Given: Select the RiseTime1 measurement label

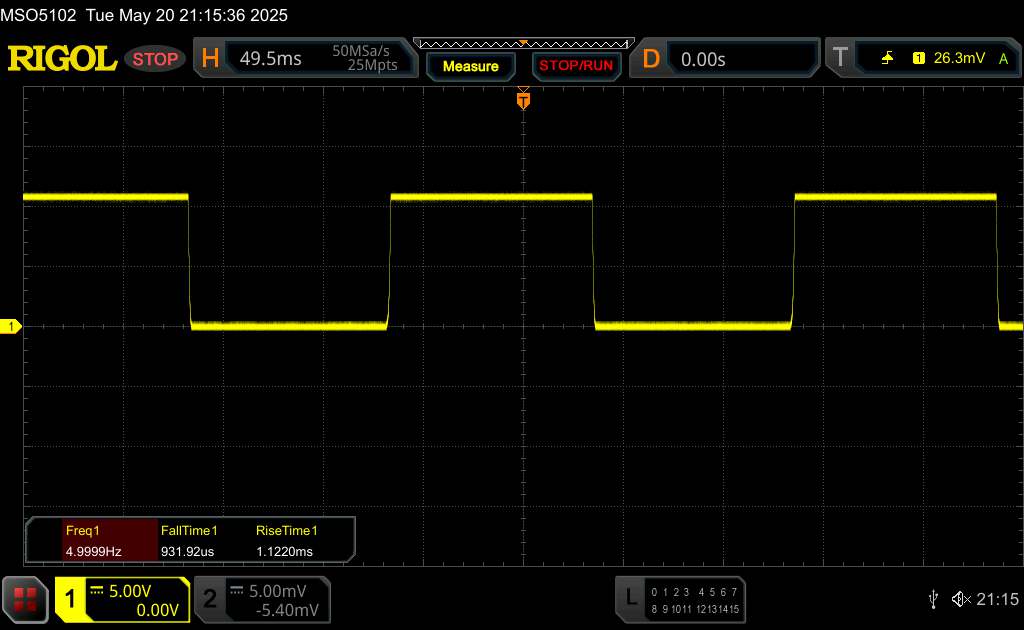Looking at the screenshot, I should [287, 531].
